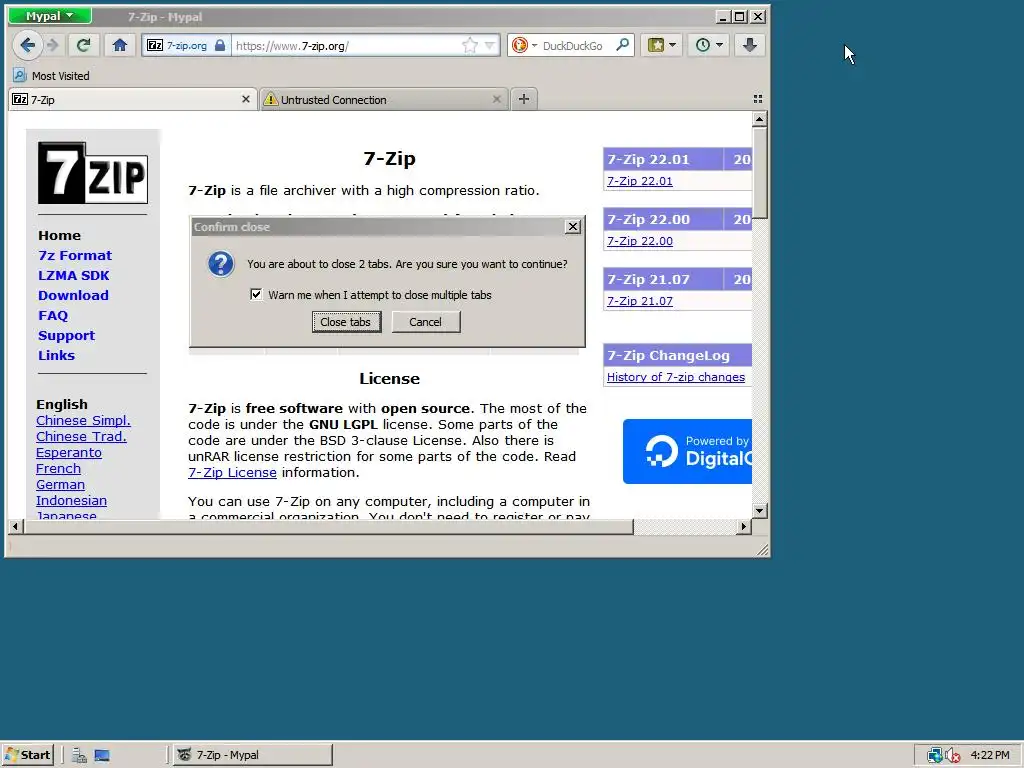Image resolution: width=1024 pixels, height=768 pixels.
Task: Click the taskbar clock showing 4:22 PM
Action: click(989, 756)
